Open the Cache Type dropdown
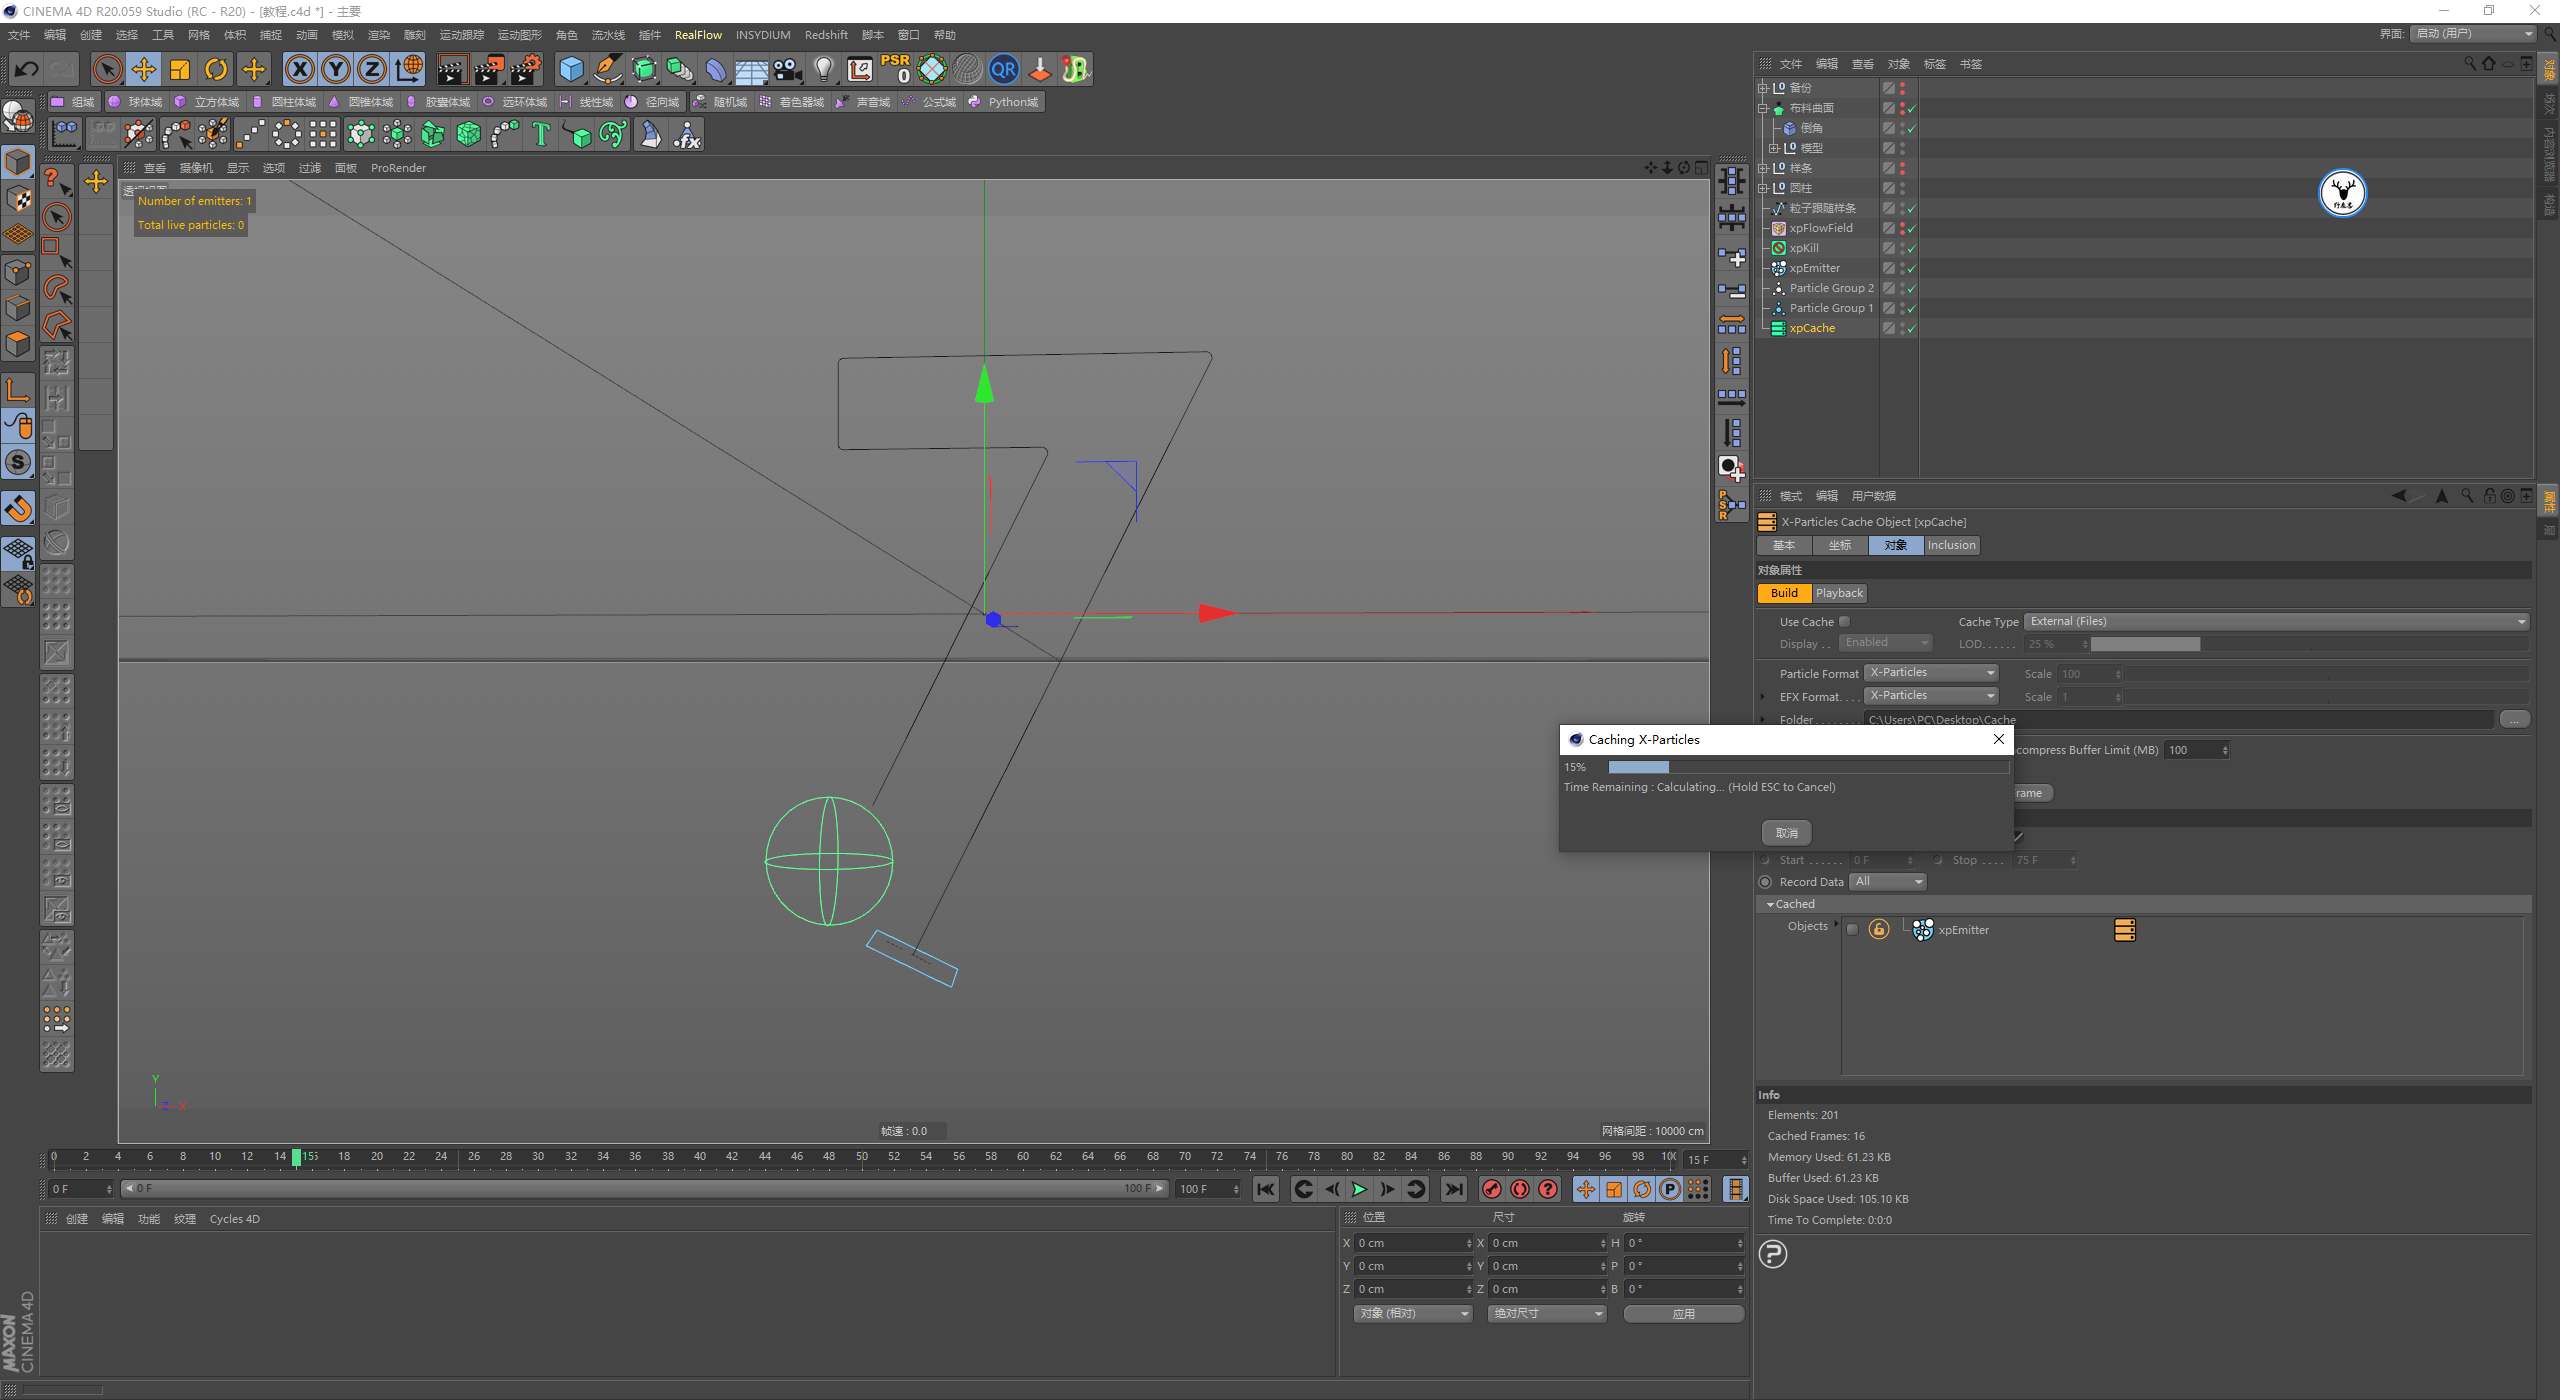The height and width of the screenshot is (1400, 2560). coord(2277,621)
